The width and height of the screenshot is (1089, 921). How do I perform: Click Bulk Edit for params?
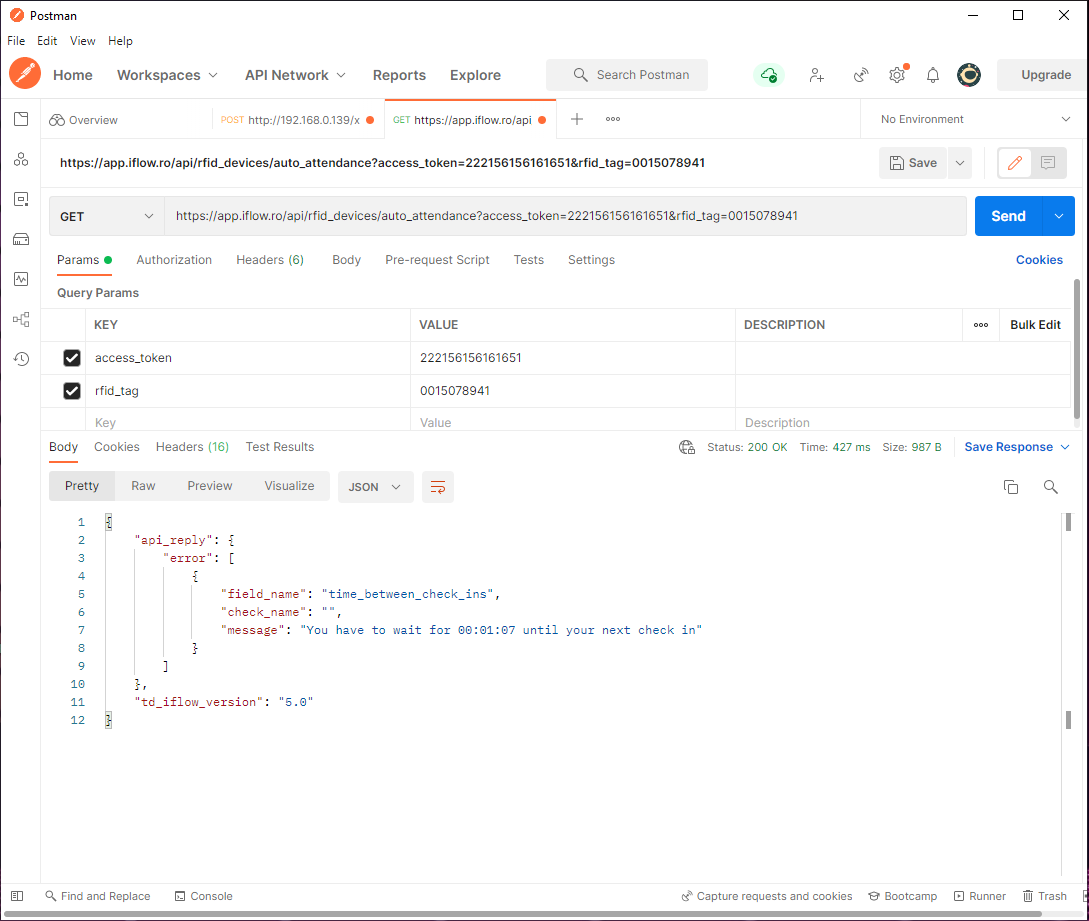pos(1035,325)
